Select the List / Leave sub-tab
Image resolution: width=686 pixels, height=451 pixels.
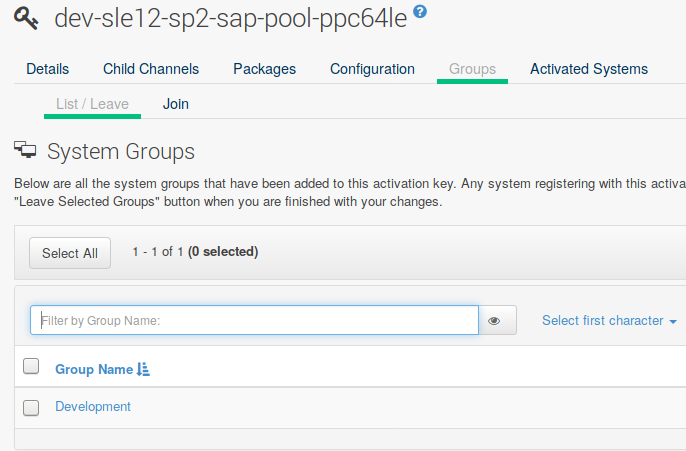93,104
